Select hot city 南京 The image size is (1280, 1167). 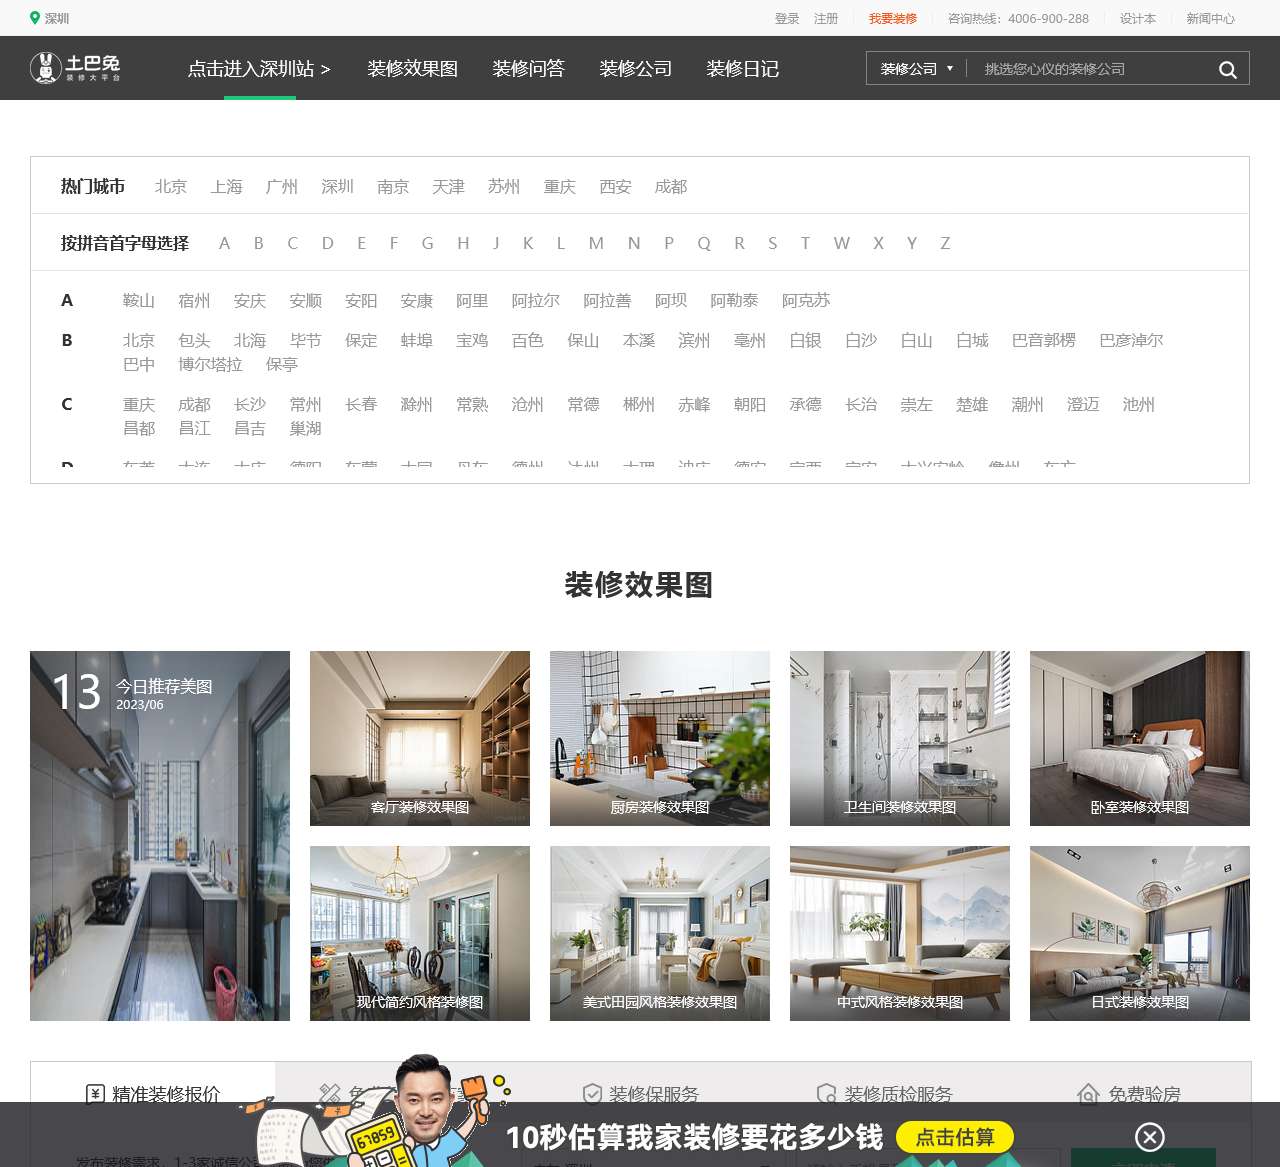click(393, 186)
